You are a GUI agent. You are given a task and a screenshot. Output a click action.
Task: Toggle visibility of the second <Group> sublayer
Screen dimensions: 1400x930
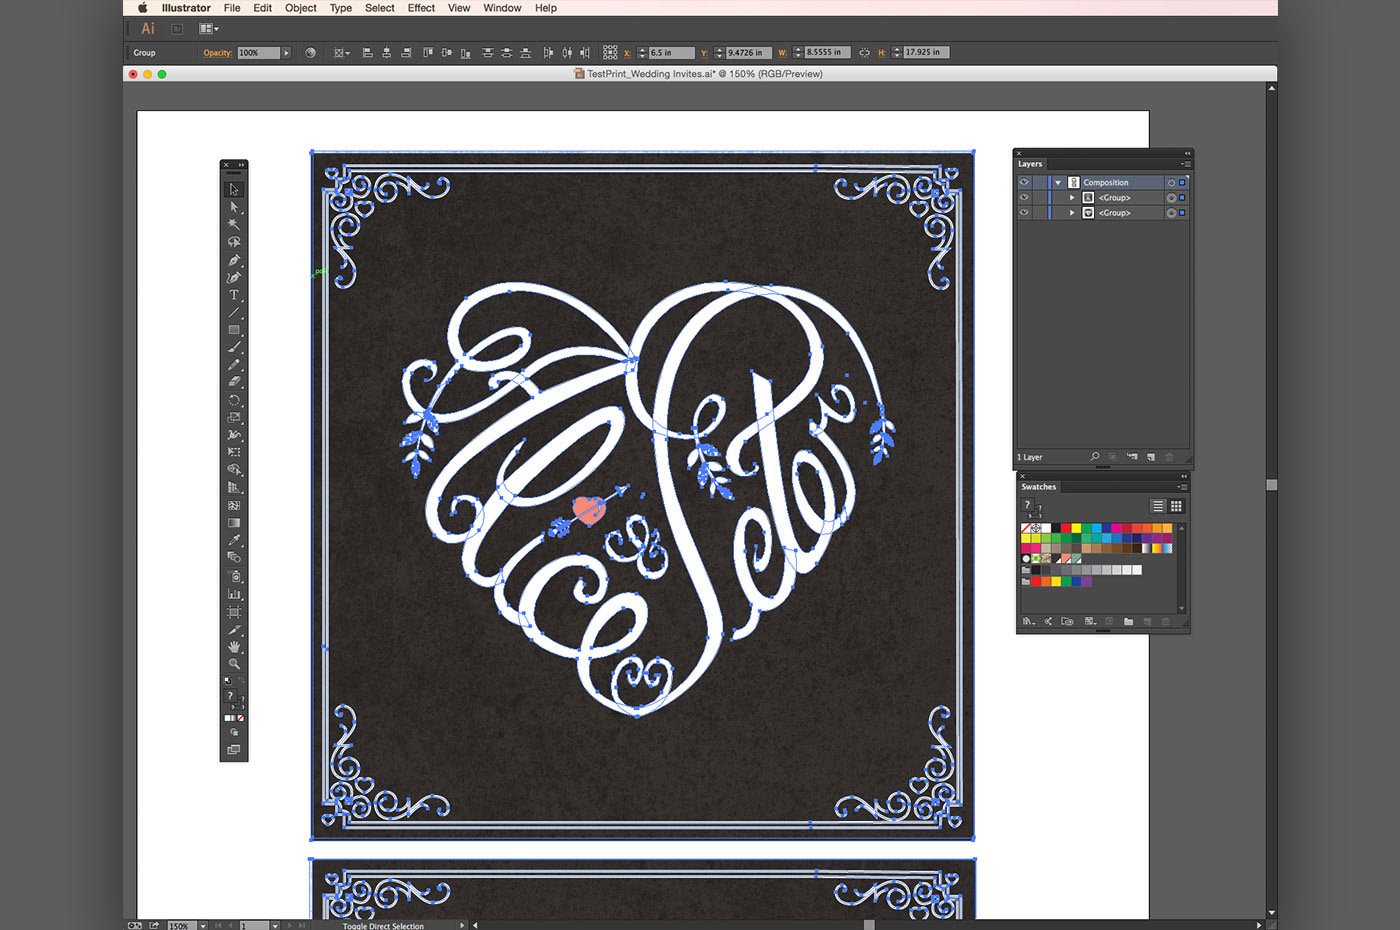[x=1024, y=212]
